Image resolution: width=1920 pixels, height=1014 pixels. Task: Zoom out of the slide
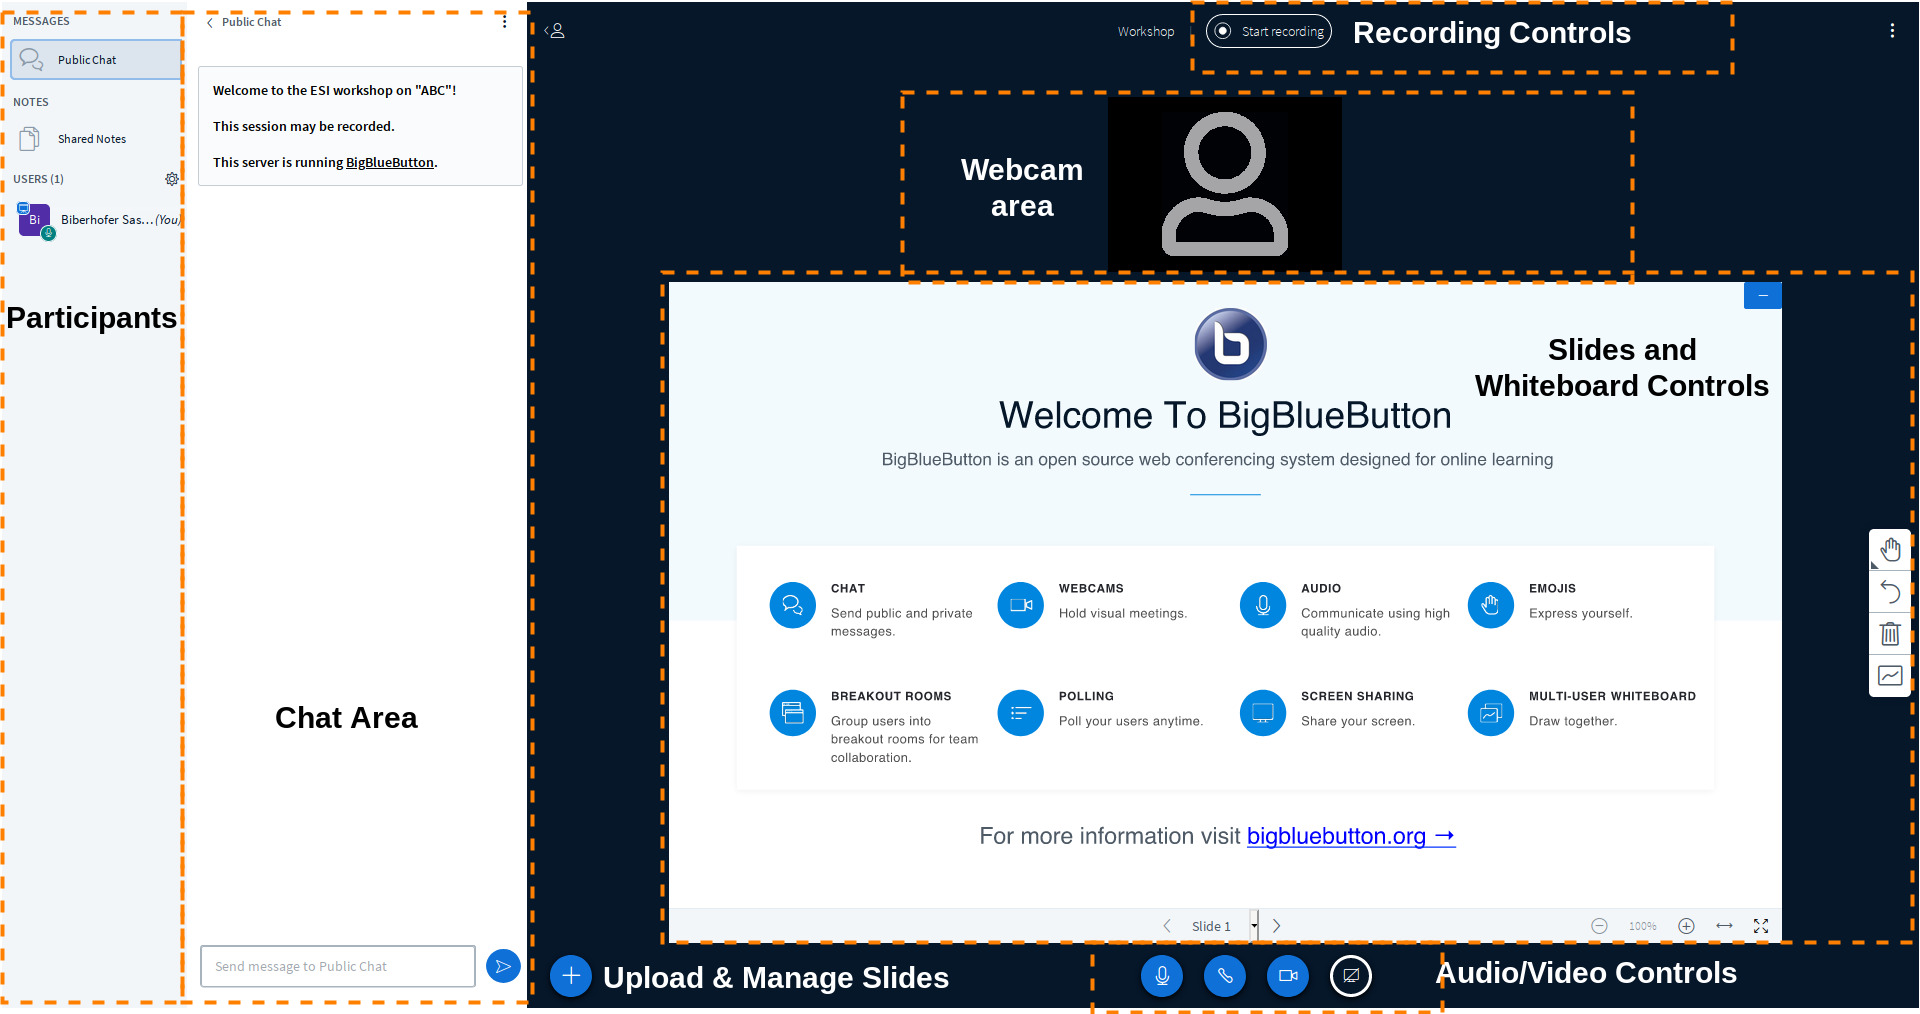pyautogui.click(x=1599, y=926)
